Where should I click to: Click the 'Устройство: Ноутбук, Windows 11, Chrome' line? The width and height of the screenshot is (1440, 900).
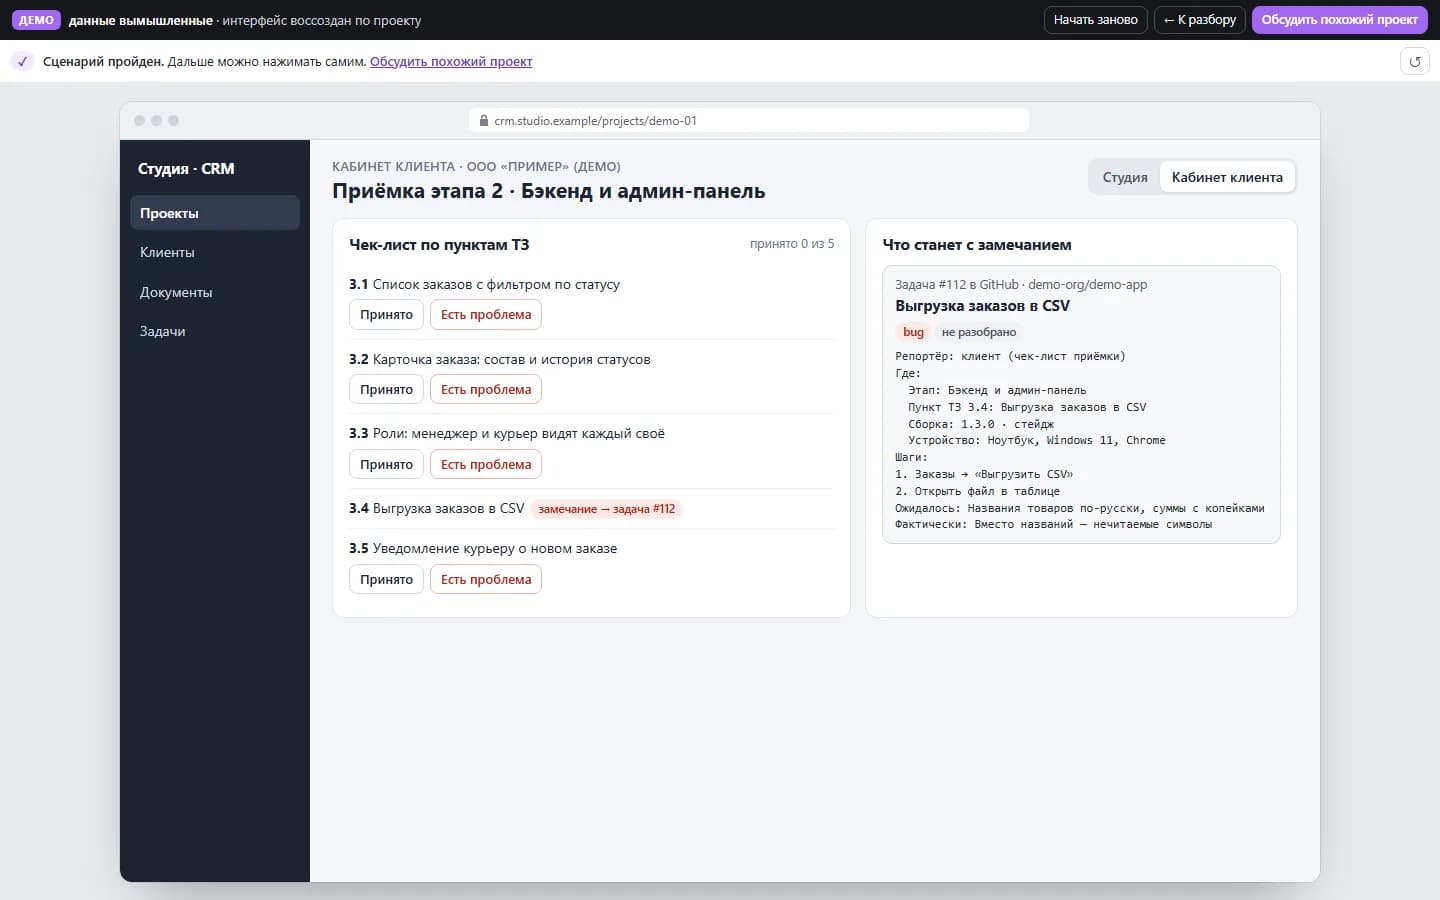click(1037, 441)
